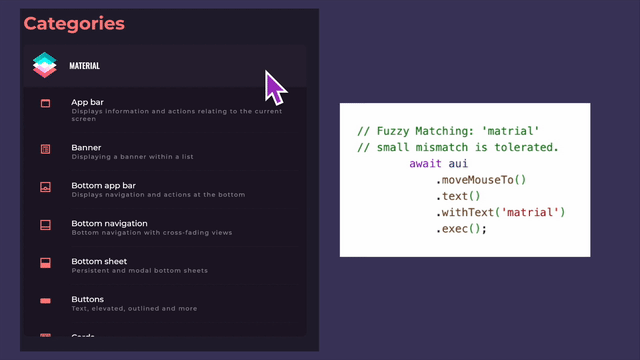Click 'Displays navigation and actions at the bottom'
The width and height of the screenshot is (640, 360).
coord(158,195)
